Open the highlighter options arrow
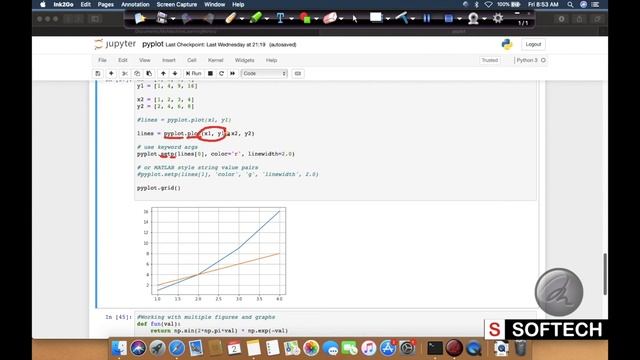640x360 pixels. [267, 19]
